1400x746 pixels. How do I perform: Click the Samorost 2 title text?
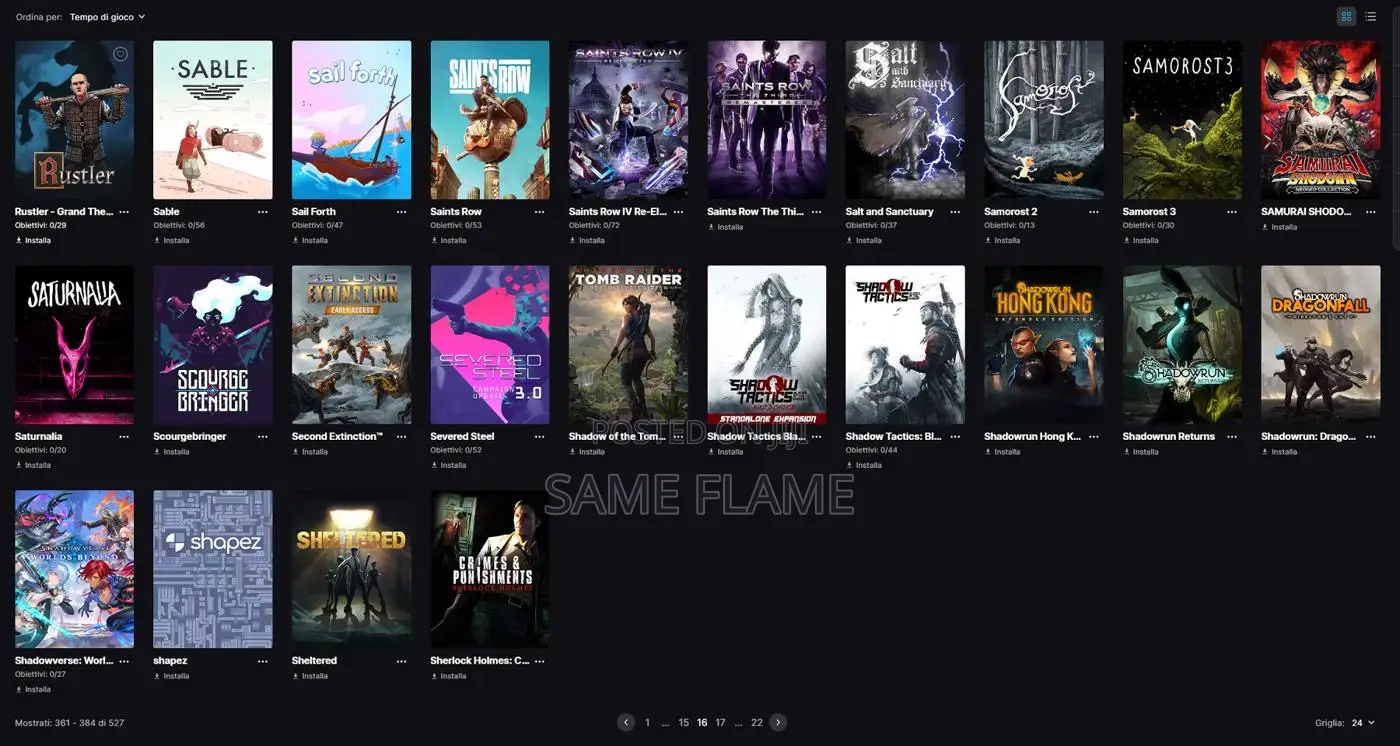pos(1010,212)
